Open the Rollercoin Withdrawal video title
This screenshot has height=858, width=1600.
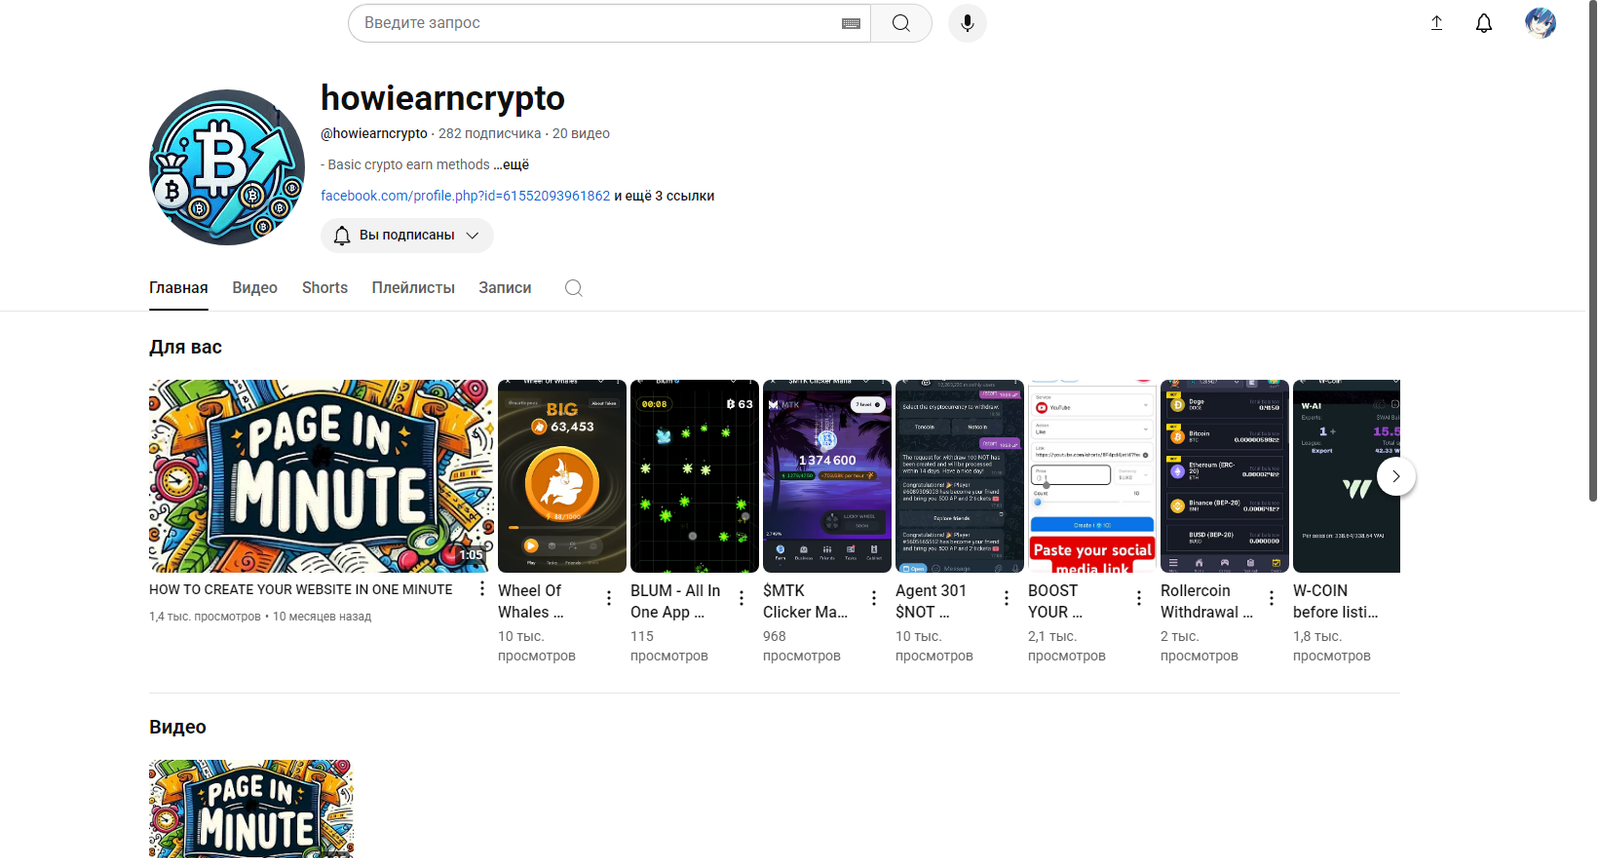tap(1206, 601)
